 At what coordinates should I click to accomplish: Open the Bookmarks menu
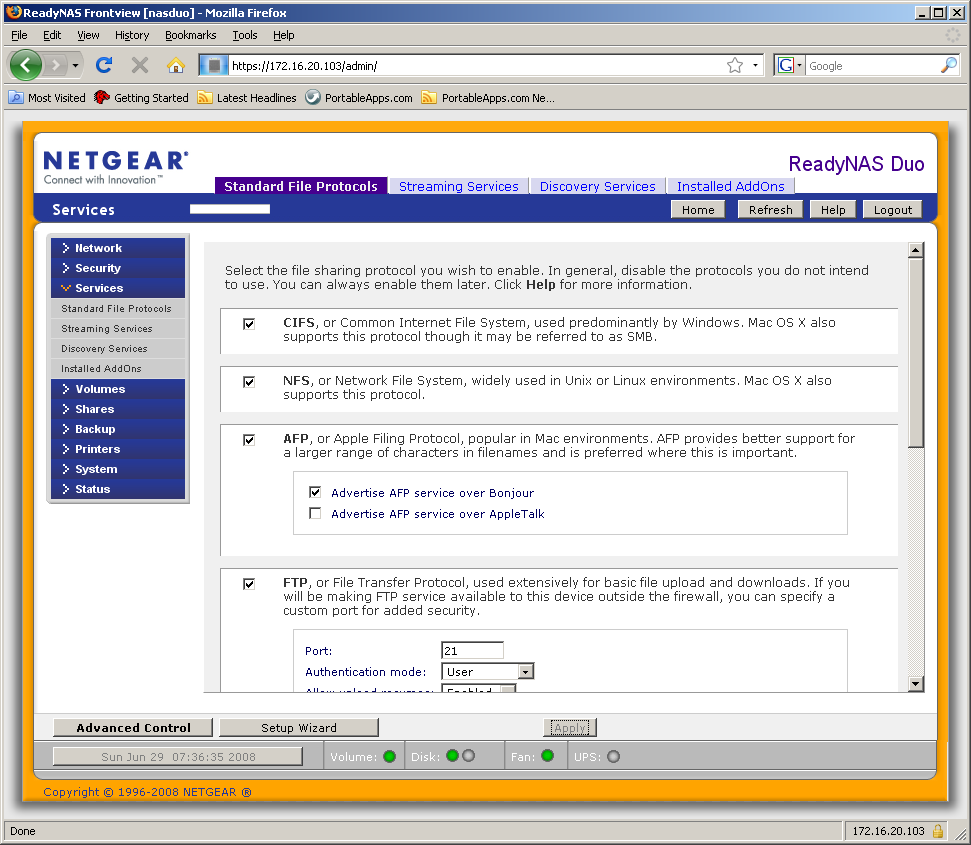coord(191,35)
